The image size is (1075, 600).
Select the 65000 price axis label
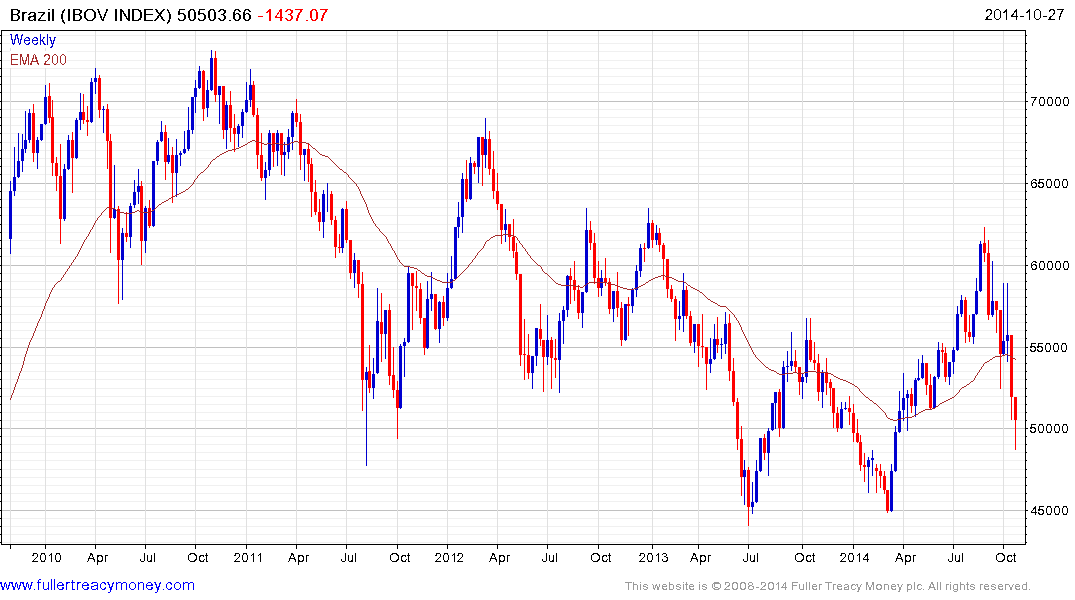pyautogui.click(x=1050, y=184)
